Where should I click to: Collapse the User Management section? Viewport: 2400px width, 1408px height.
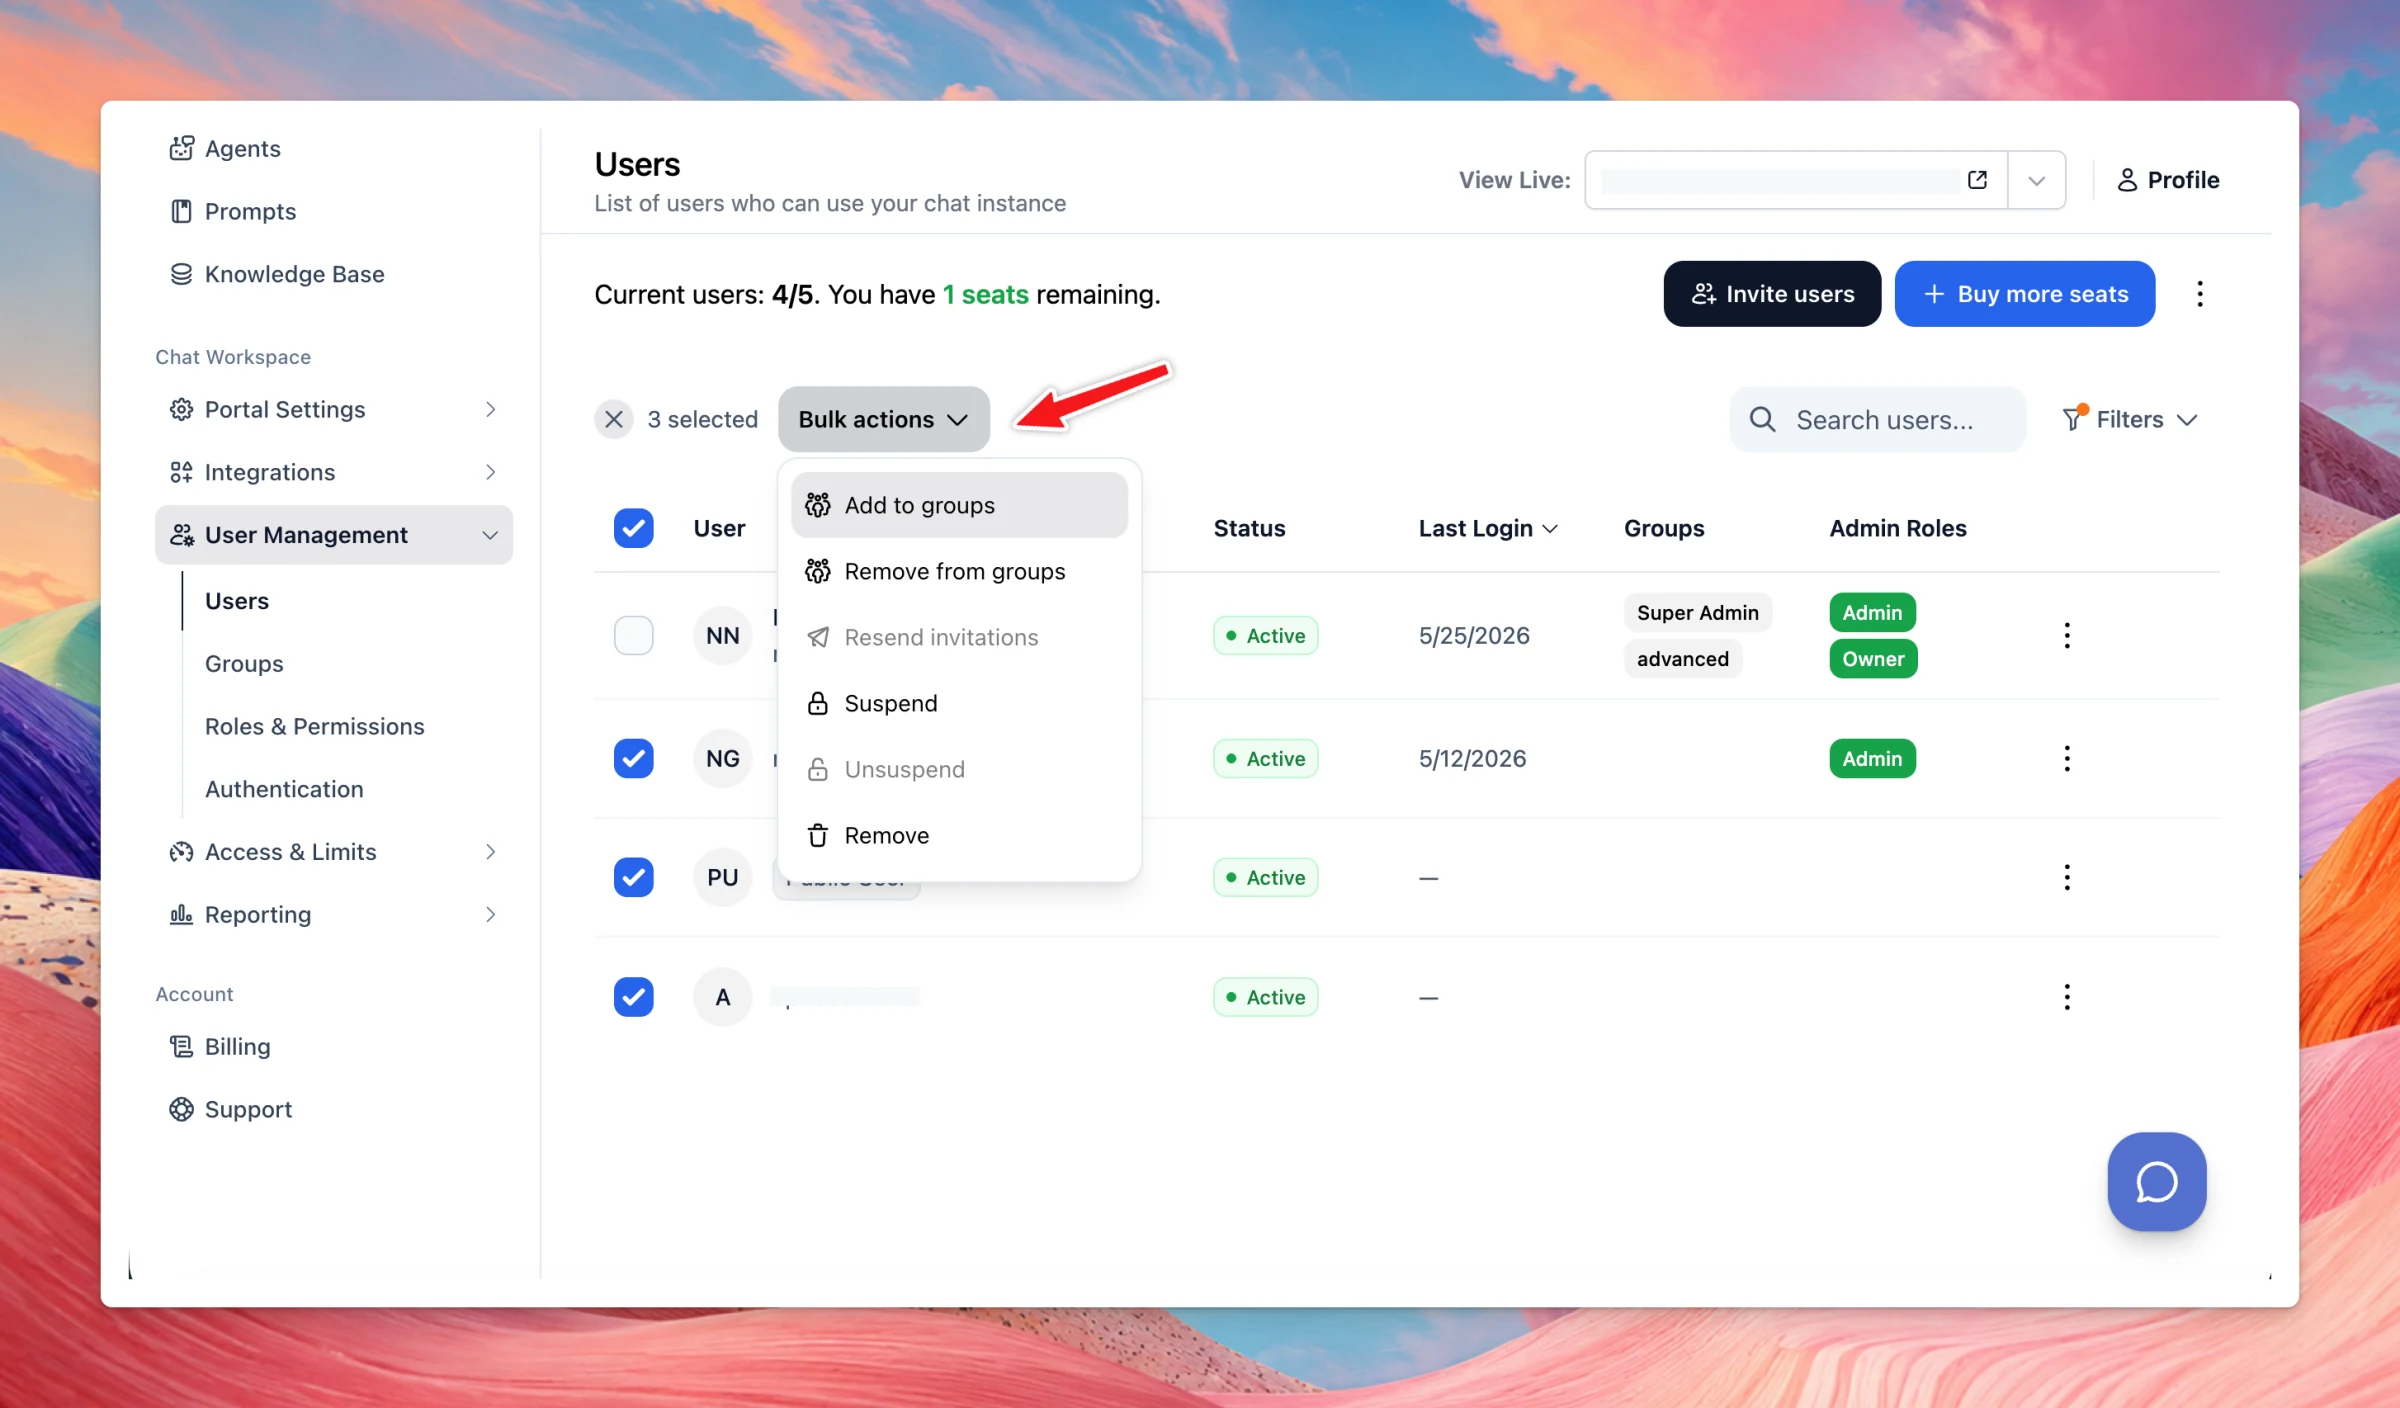pyautogui.click(x=334, y=535)
